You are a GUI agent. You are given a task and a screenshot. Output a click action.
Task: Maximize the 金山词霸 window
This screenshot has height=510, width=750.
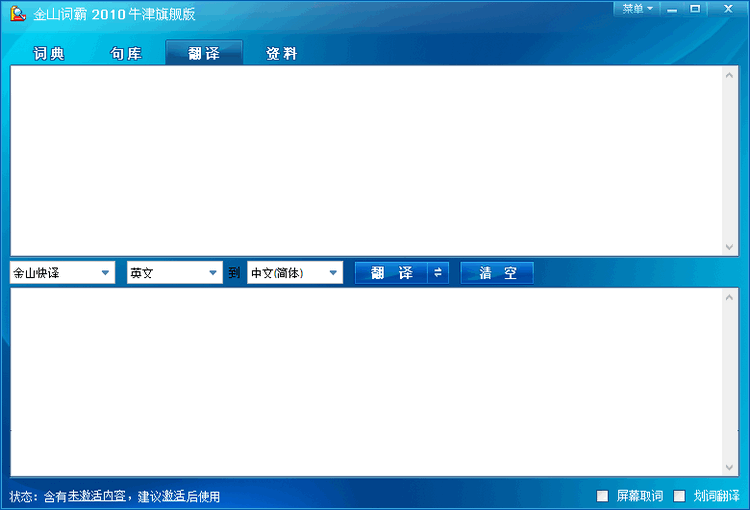pyautogui.click(x=695, y=9)
